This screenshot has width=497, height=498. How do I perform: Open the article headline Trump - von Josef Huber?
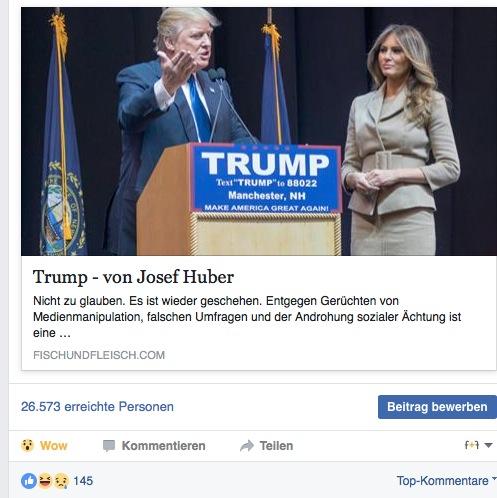pyautogui.click(x=133, y=277)
